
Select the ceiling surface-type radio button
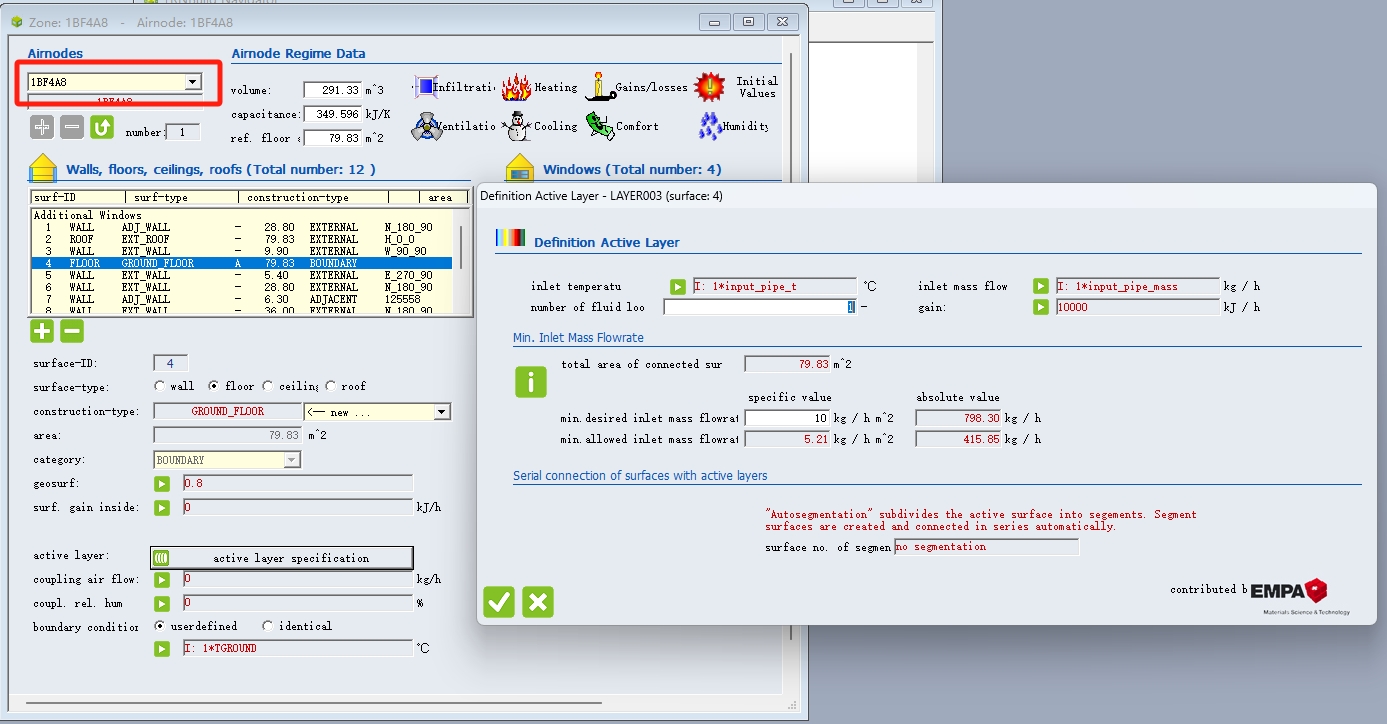point(268,386)
